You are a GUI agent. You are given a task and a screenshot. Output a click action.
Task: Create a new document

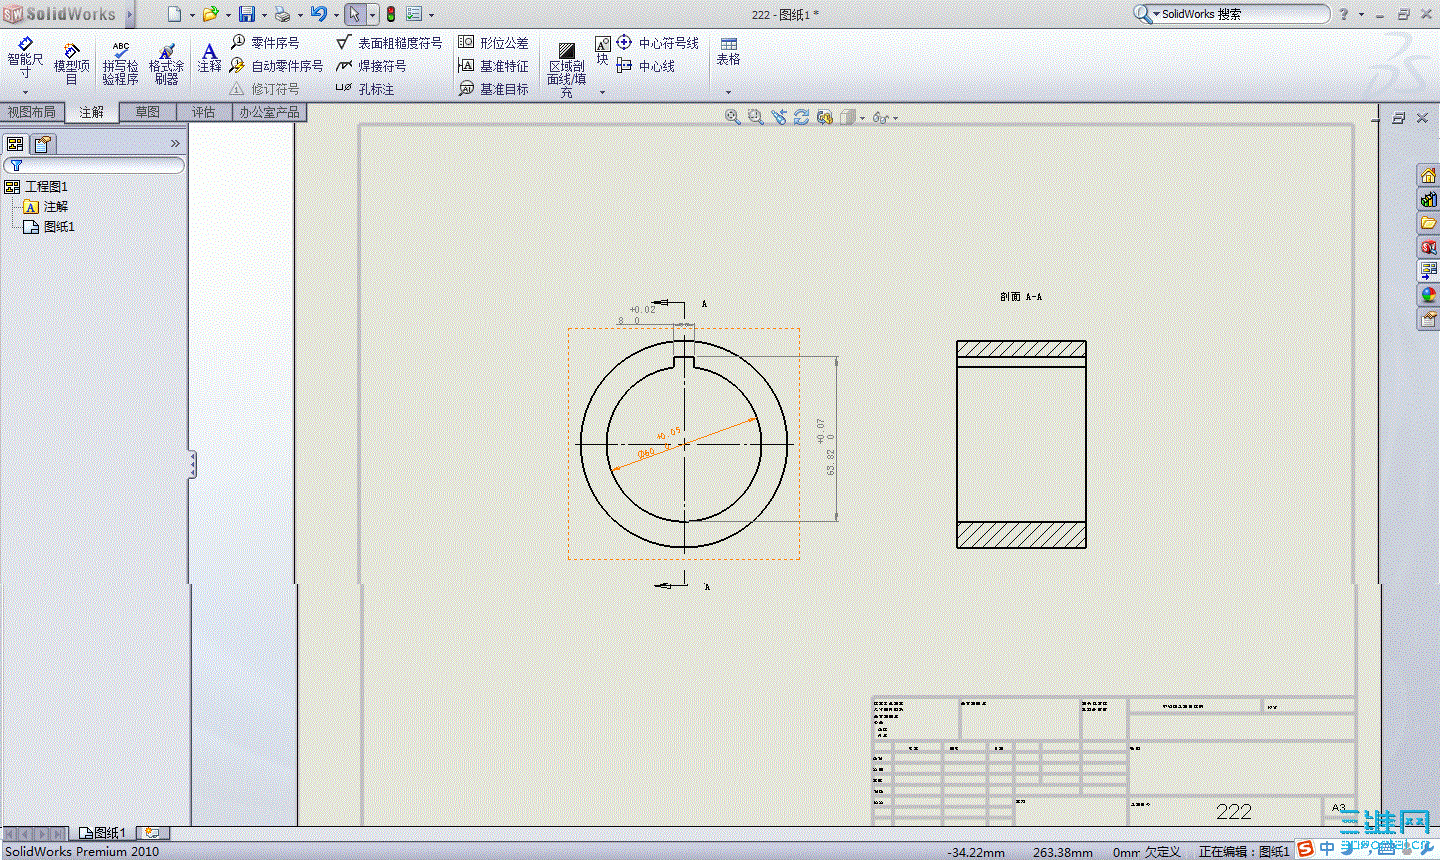(174, 14)
